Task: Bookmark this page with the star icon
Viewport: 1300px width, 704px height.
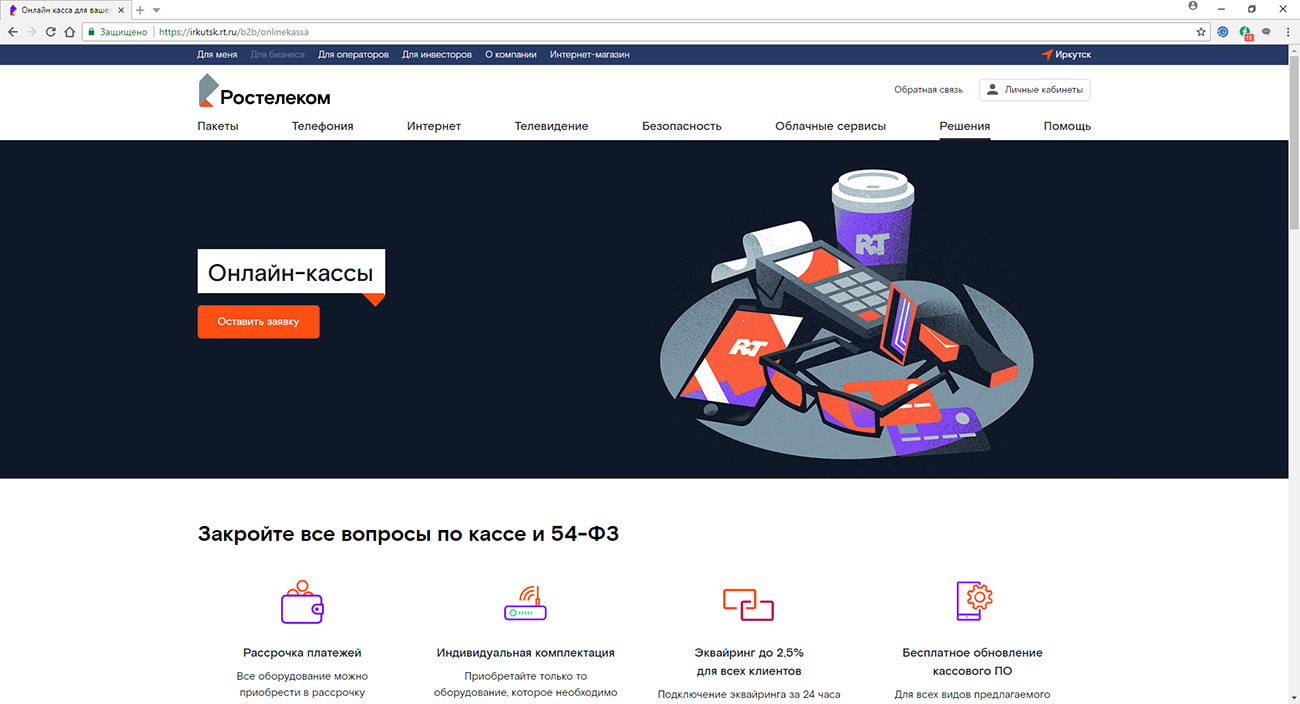Action: [x=1201, y=32]
